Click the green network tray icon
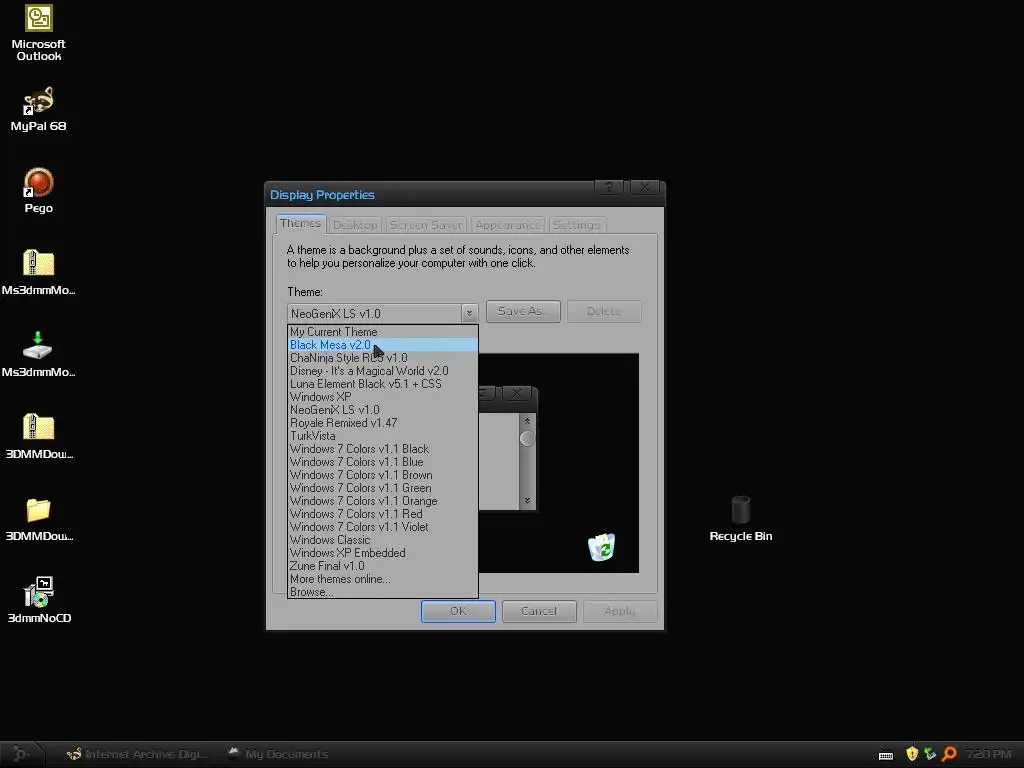1024x768 pixels. (x=930, y=754)
